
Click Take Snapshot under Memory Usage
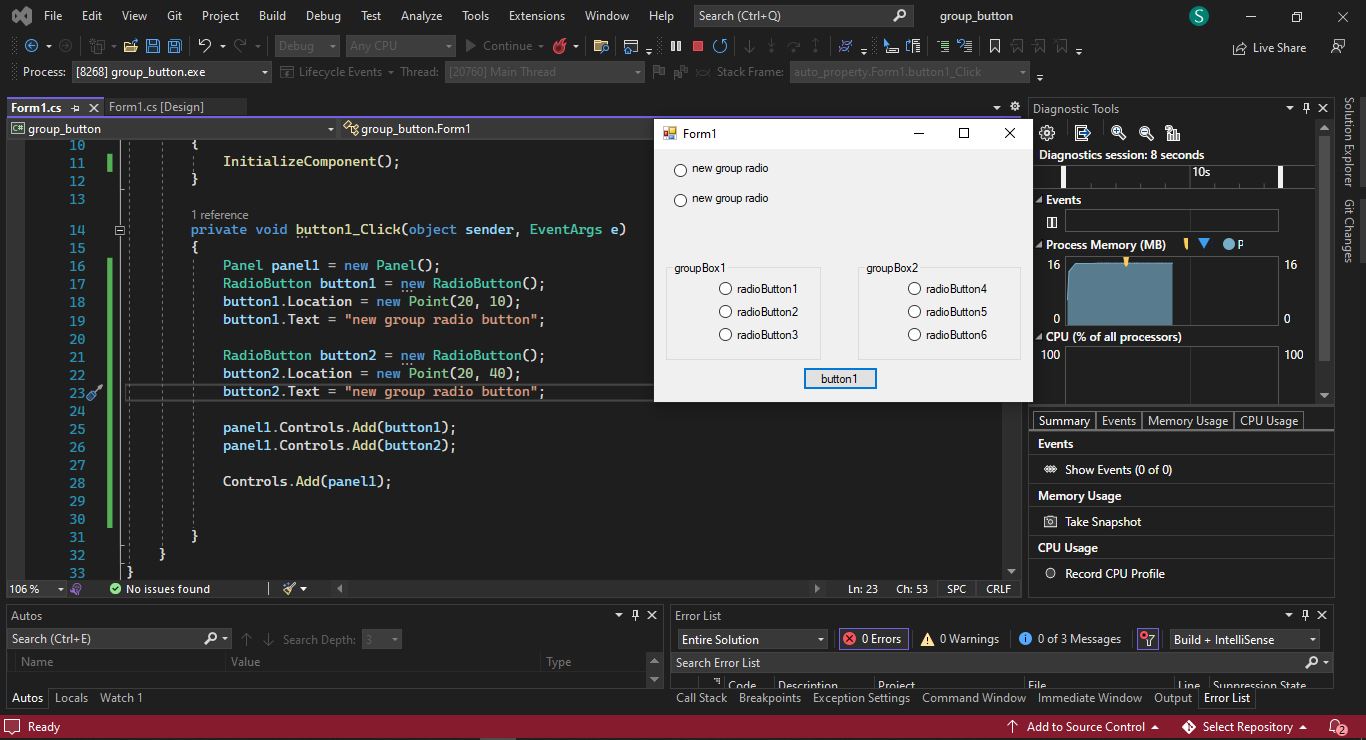pos(1102,522)
